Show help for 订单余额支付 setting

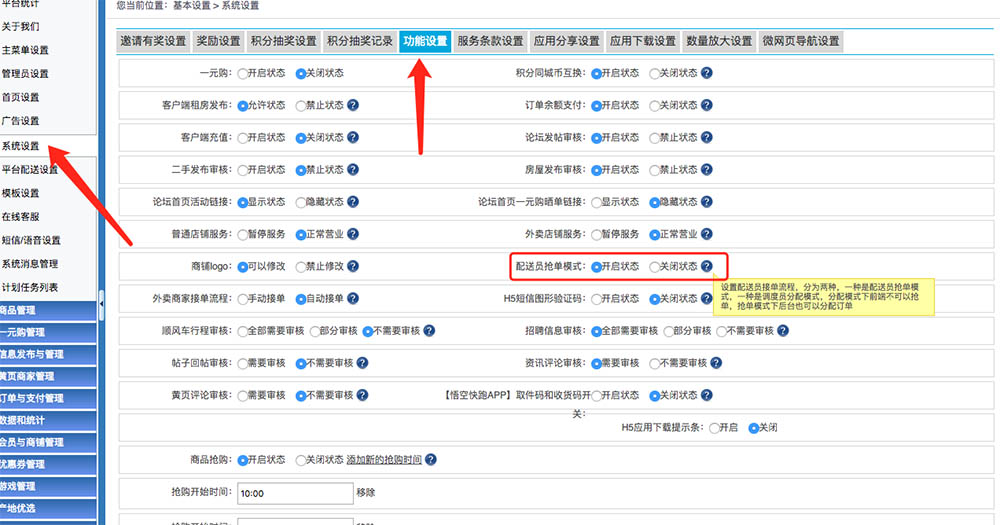[707, 105]
